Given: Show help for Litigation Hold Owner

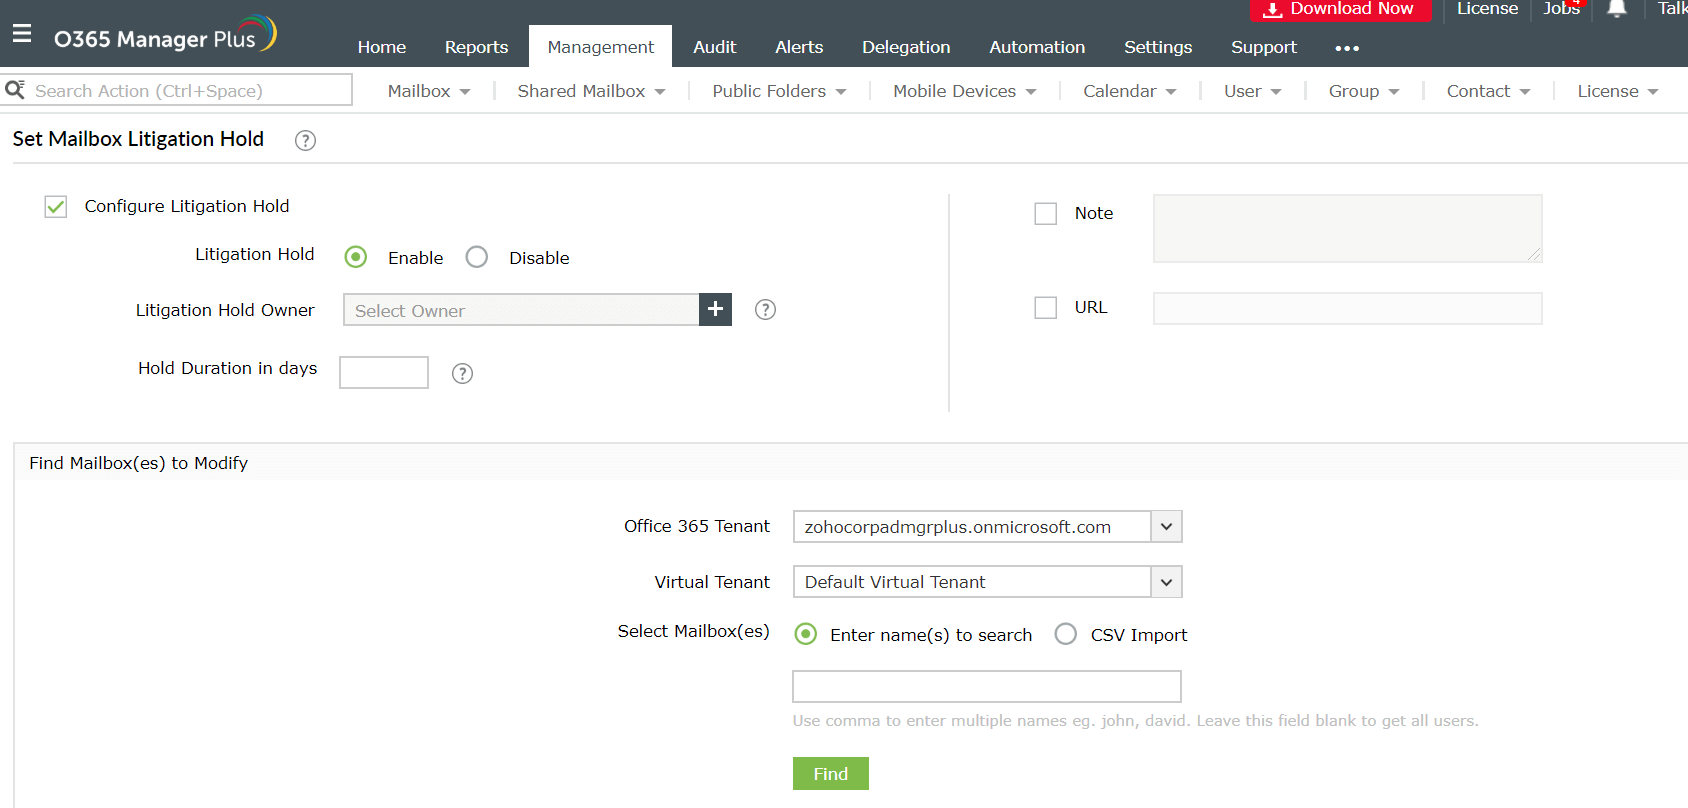Looking at the screenshot, I should tap(765, 310).
